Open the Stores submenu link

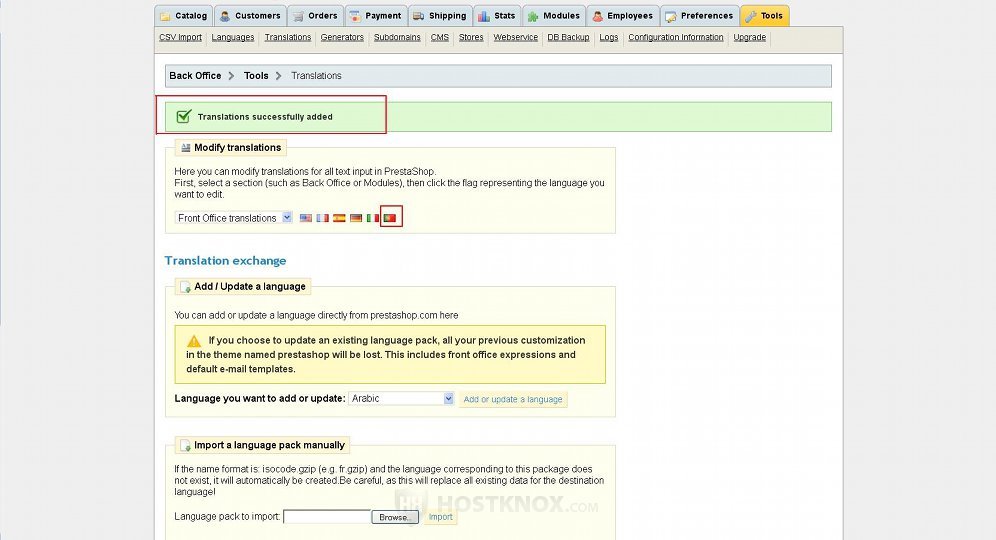click(471, 37)
